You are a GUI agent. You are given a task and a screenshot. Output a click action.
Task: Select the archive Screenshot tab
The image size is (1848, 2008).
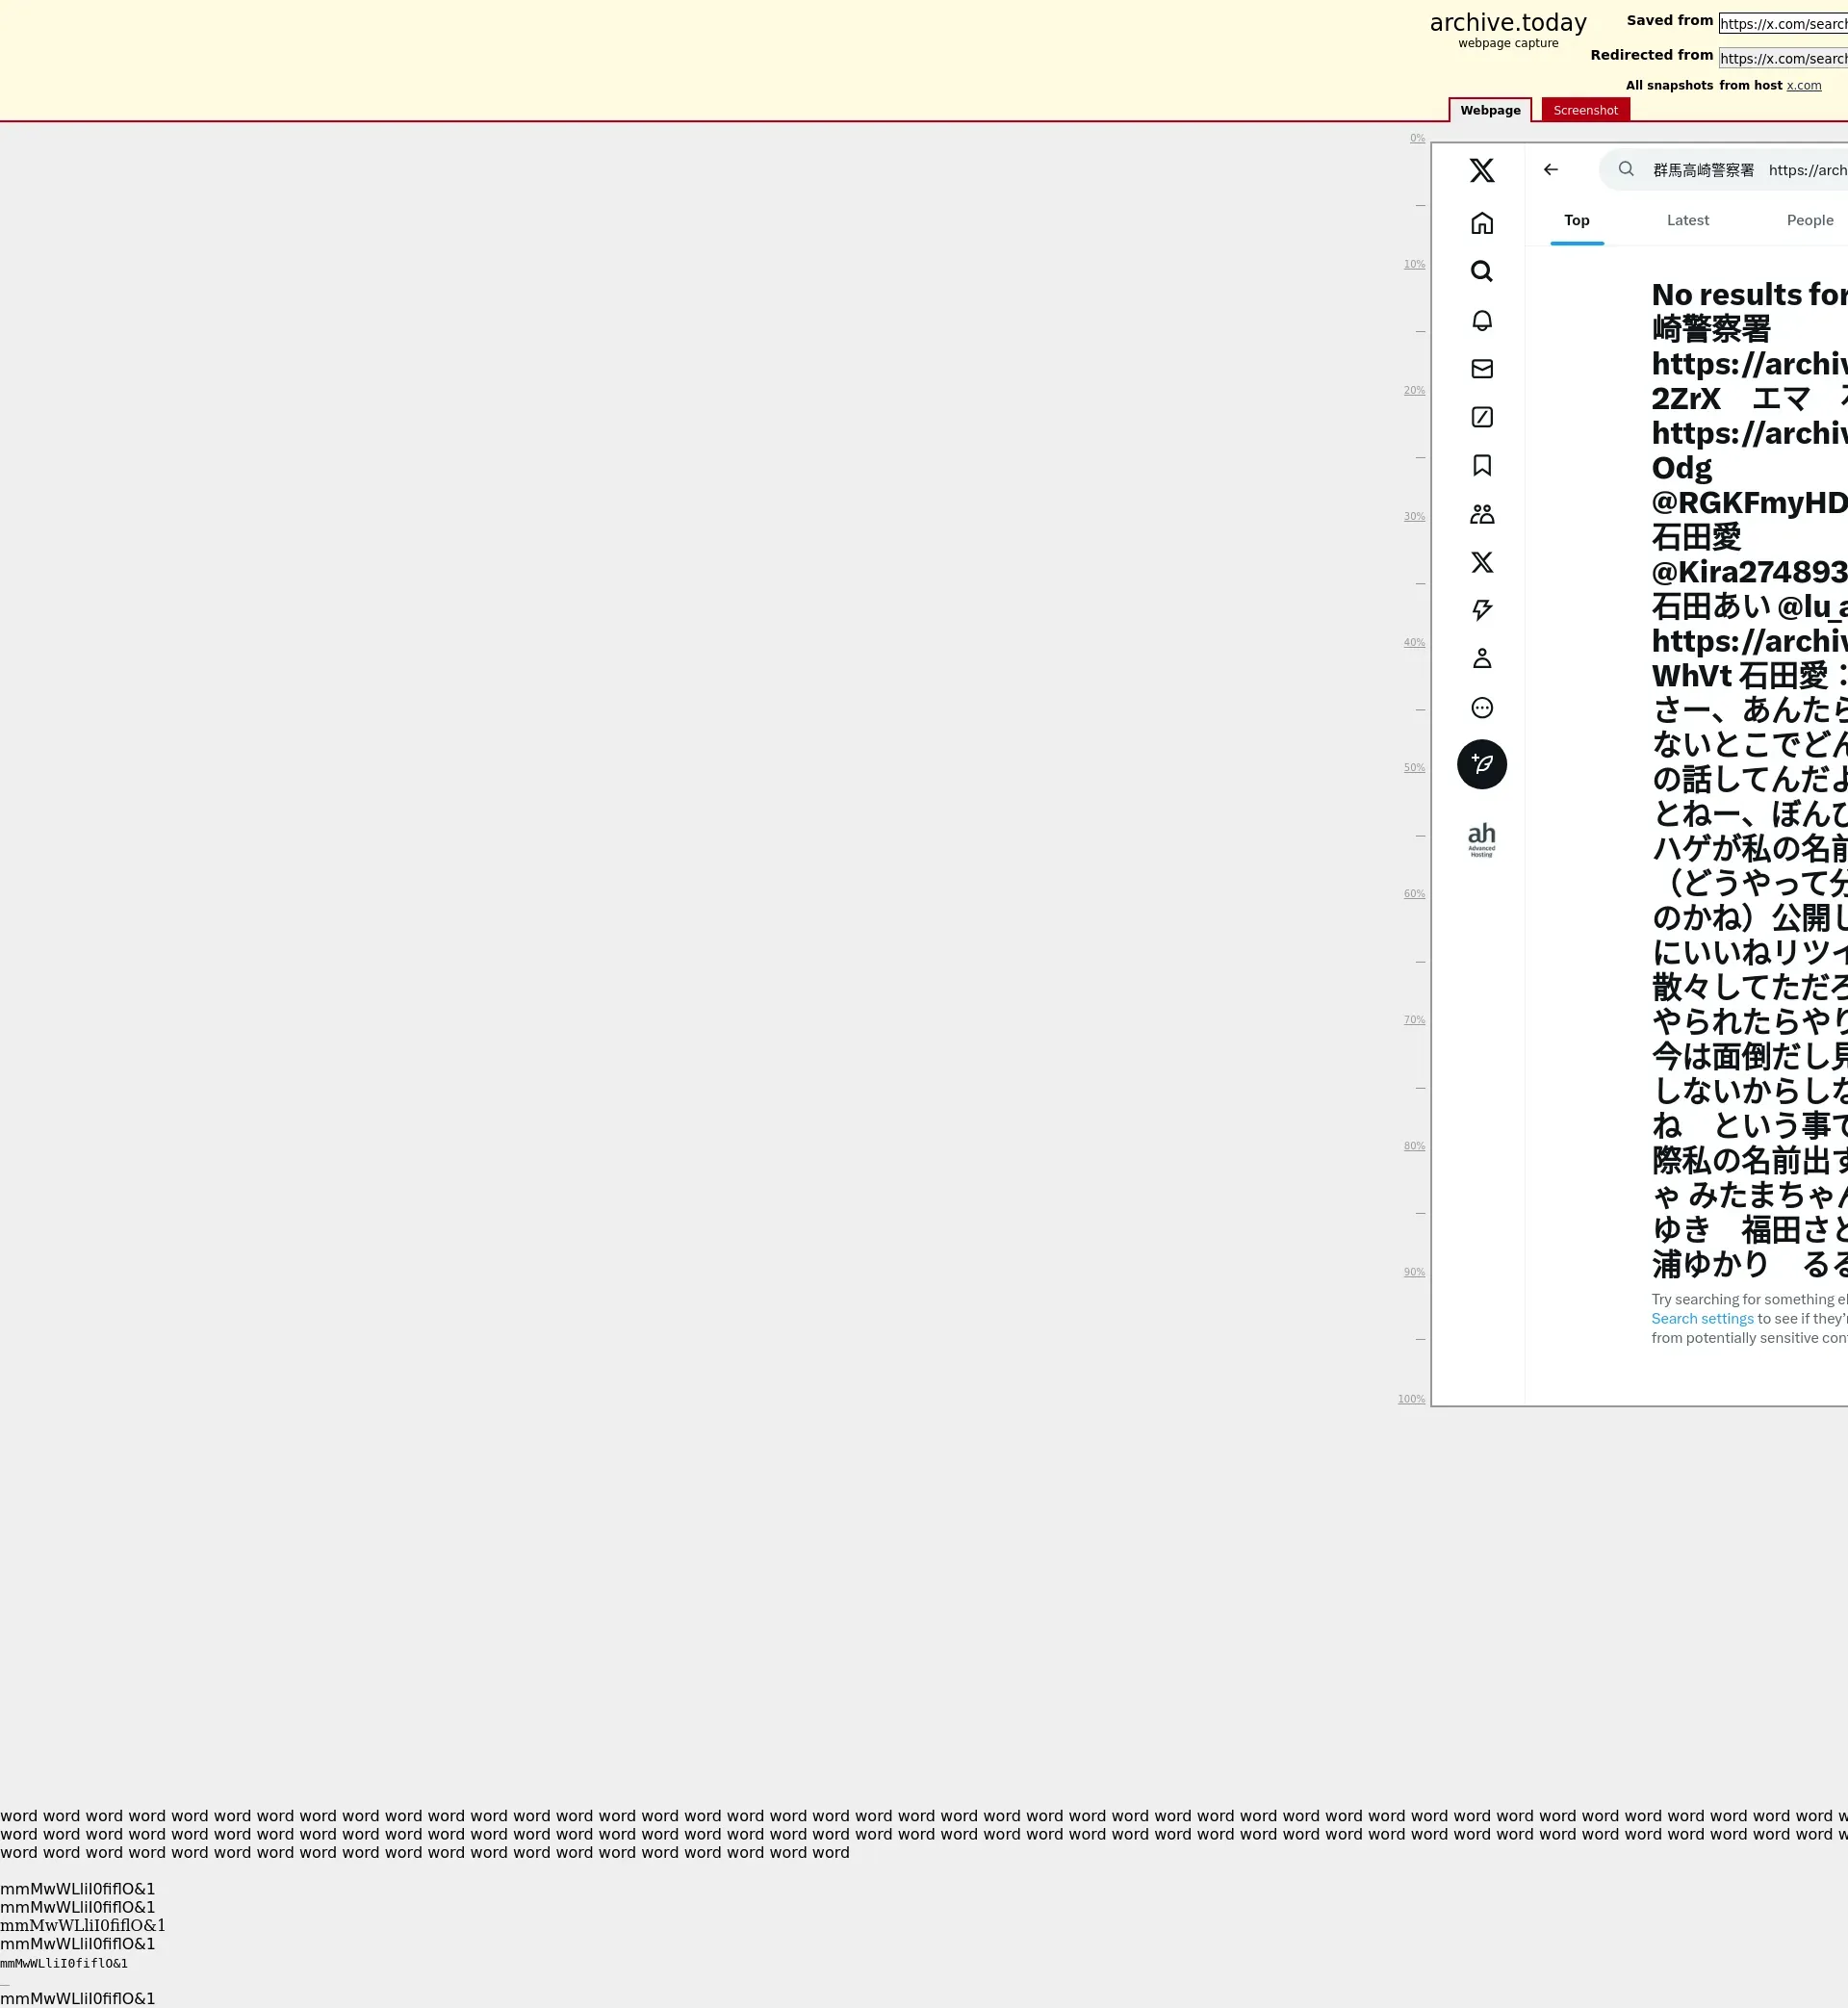point(1584,110)
